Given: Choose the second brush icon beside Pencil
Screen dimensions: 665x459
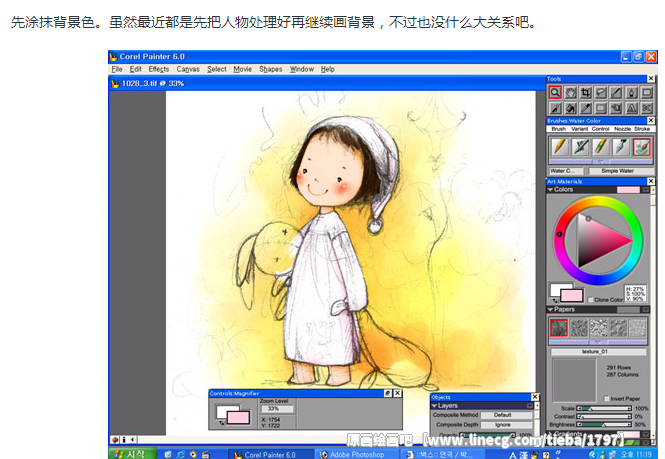Looking at the screenshot, I should click(x=580, y=147).
